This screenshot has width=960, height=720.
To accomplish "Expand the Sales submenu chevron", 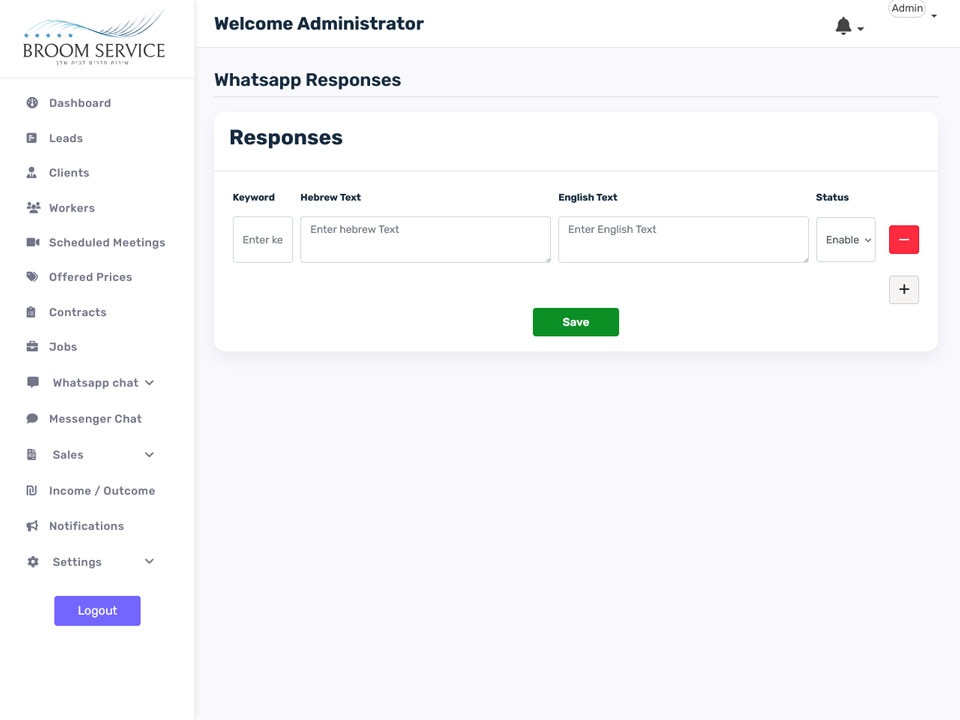I will click(x=149, y=454).
